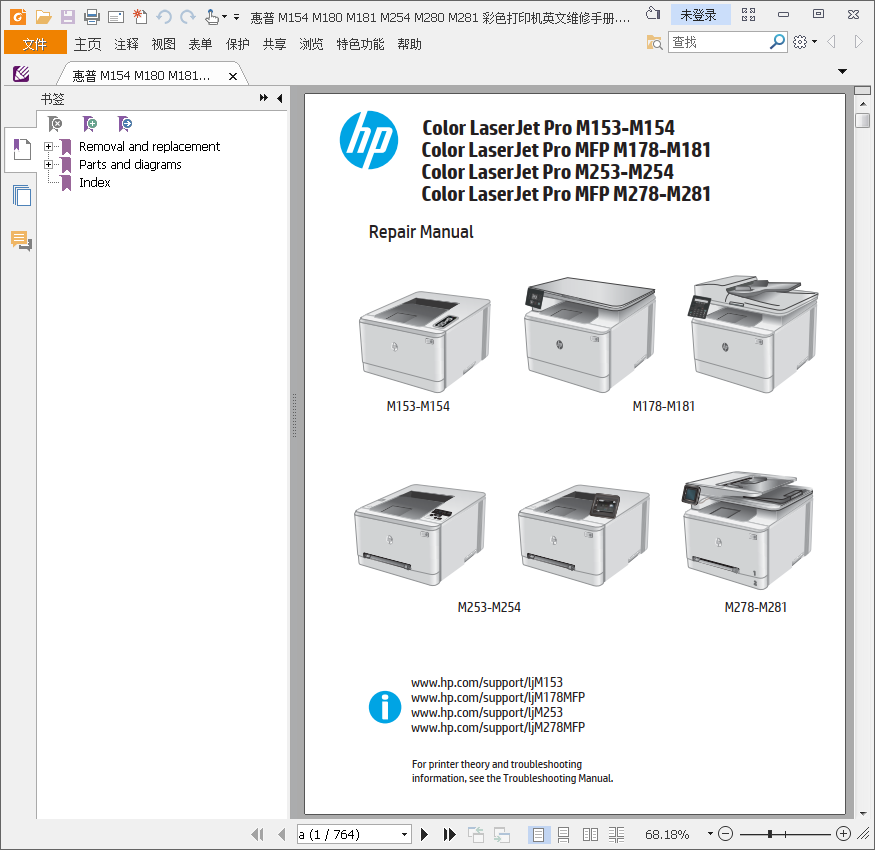Open the Pages thumbnail panel icon

pos(22,195)
